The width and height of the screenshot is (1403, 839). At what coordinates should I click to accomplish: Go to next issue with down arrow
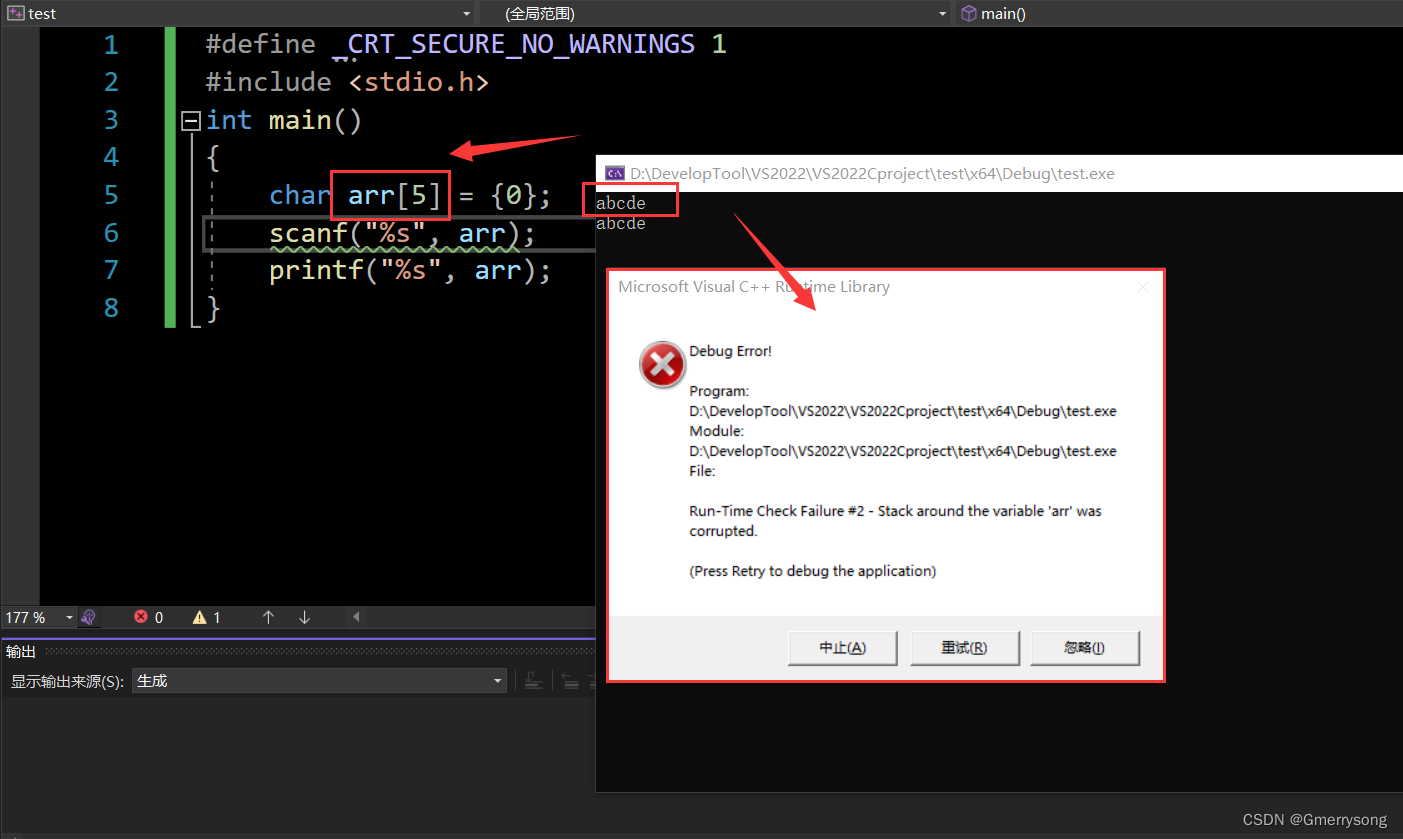coord(304,617)
